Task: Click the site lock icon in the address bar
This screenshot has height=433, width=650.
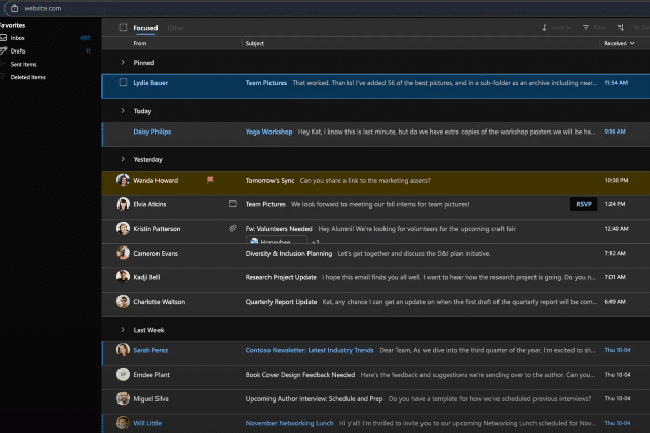Action: coord(15,7)
